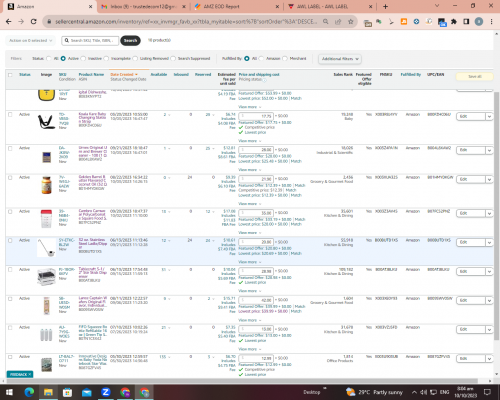The width and height of the screenshot is (500, 400).
Task: Tick the checkbox for the stainless ladle row
Action: click(10, 240)
